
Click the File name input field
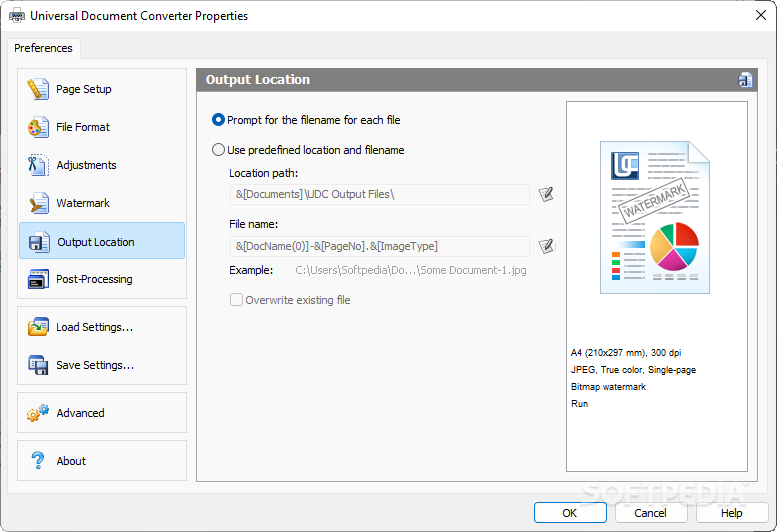(x=380, y=246)
